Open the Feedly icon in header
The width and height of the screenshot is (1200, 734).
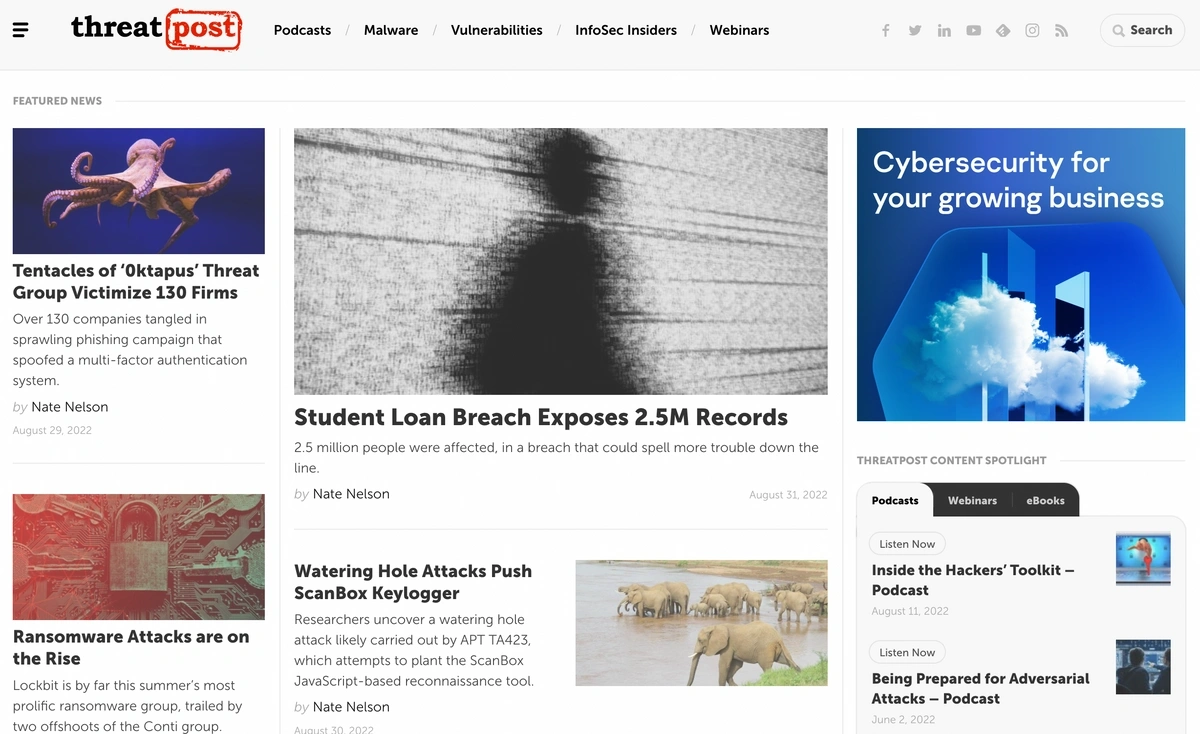[1003, 30]
